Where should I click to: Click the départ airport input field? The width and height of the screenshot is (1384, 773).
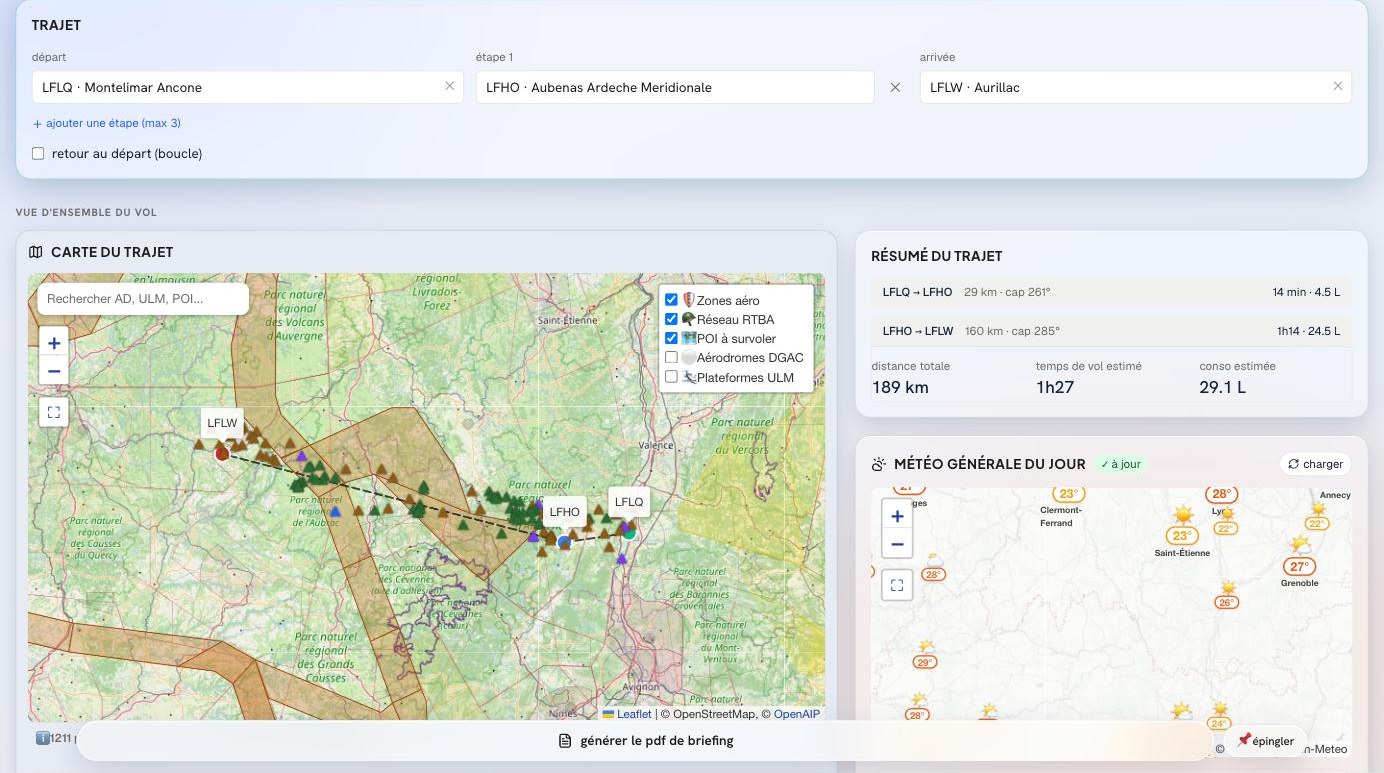[x=247, y=87]
